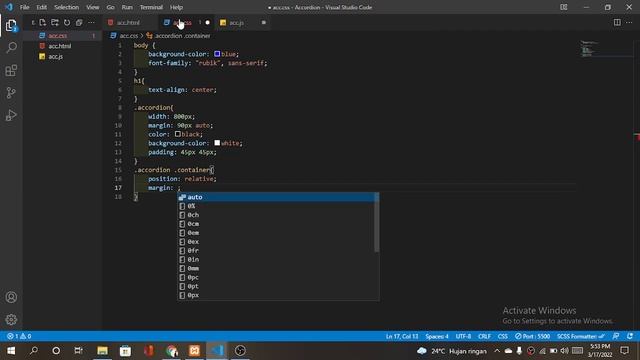Click .accordion .container breadcrumb segment
The height and width of the screenshot is (360, 640).
pyautogui.click(x=178, y=36)
